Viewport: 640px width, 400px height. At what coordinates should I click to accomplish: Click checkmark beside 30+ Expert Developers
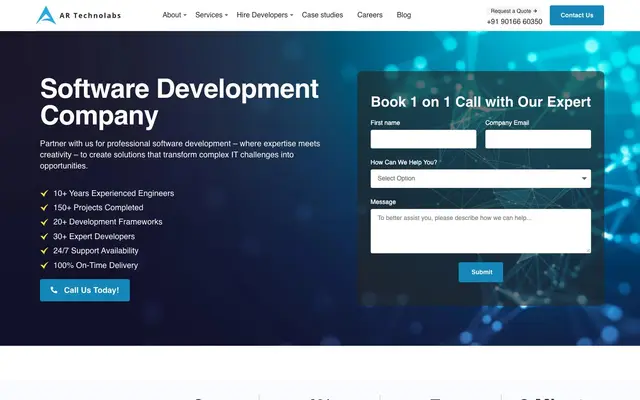coord(44,236)
